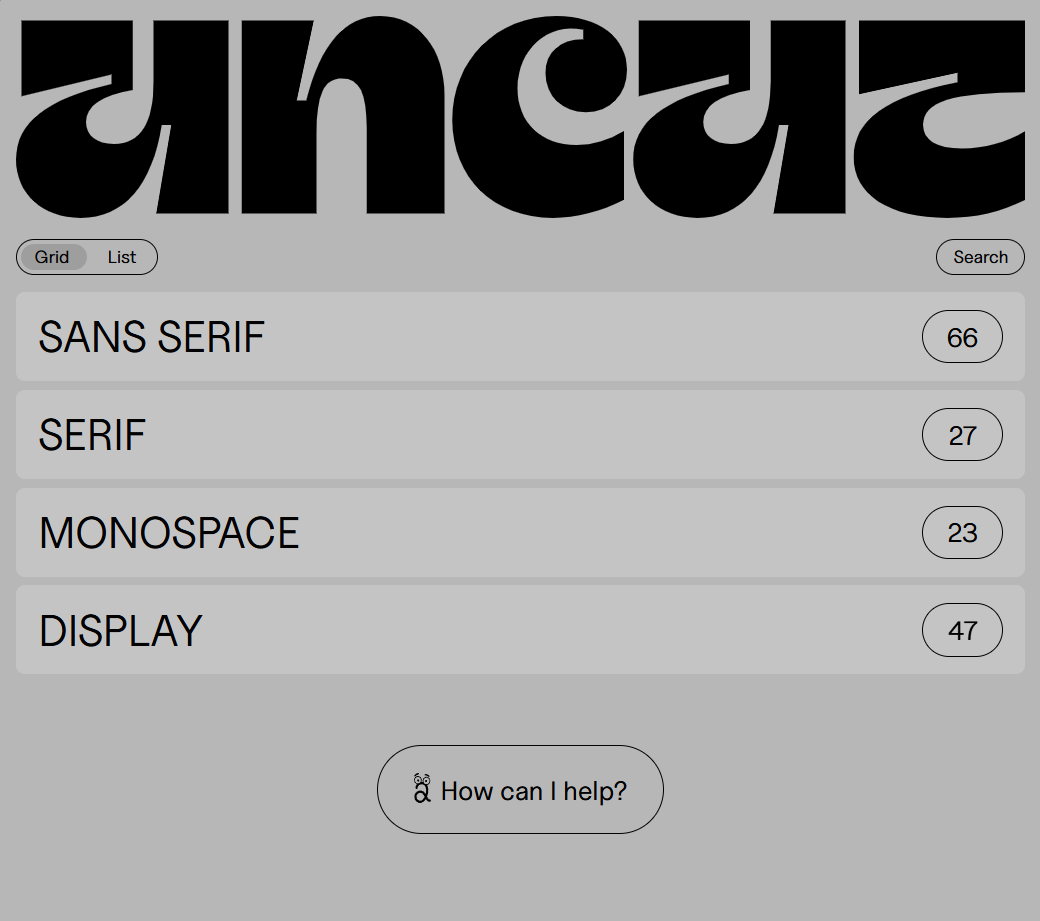
Task: Open the DISPLAY fonts category
Action: click(x=520, y=630)
